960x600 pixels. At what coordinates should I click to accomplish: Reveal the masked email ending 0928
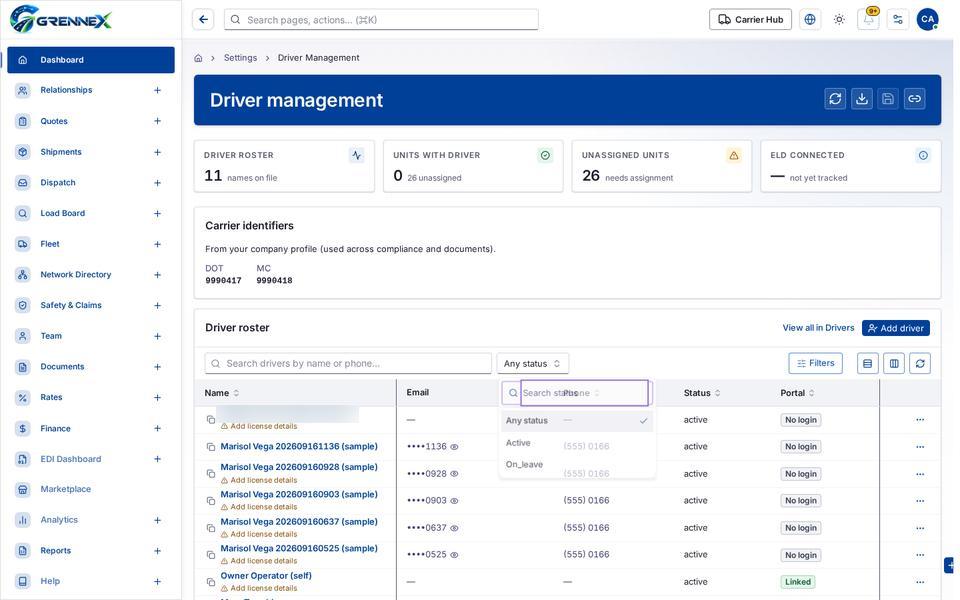454,474
